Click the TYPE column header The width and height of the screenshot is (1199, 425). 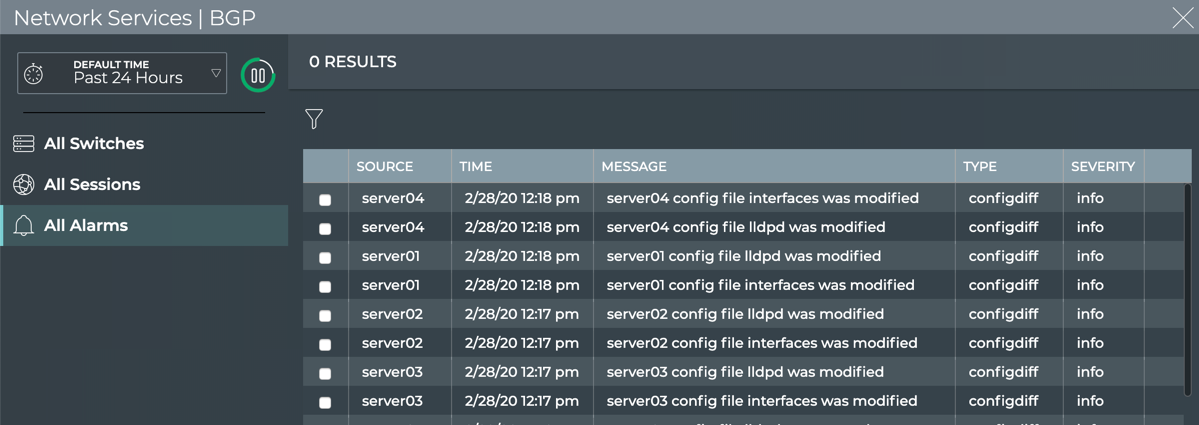[980, 167]
